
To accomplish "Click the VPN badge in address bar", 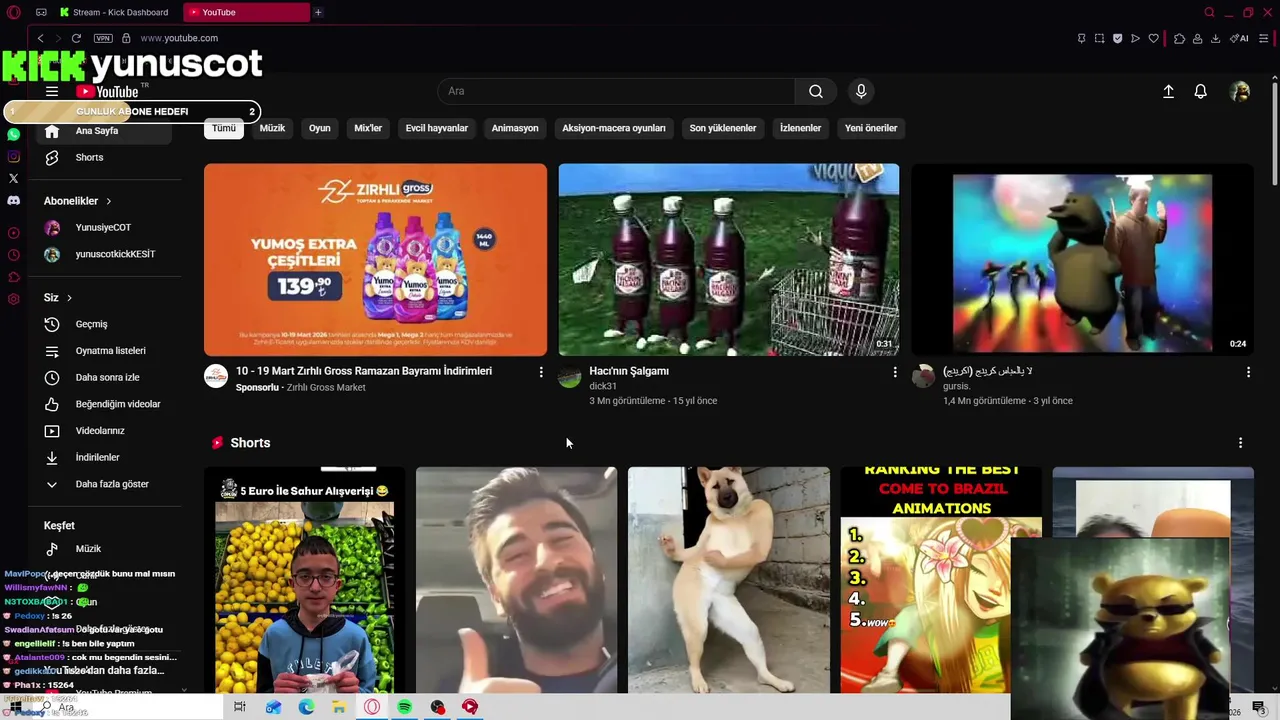I will 103,38.
